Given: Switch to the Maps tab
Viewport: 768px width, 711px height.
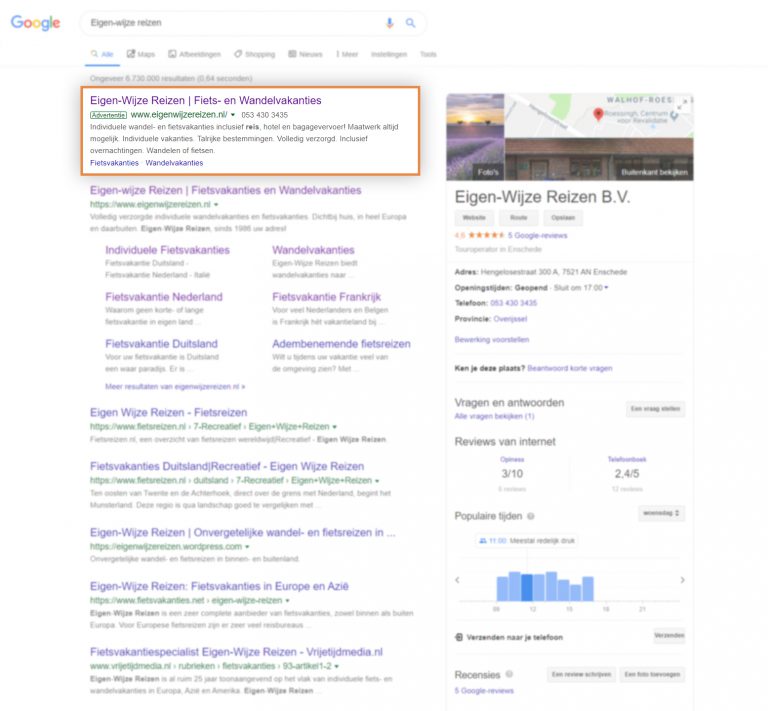Looking at the screenshot, I should click(x=141, y=54).
